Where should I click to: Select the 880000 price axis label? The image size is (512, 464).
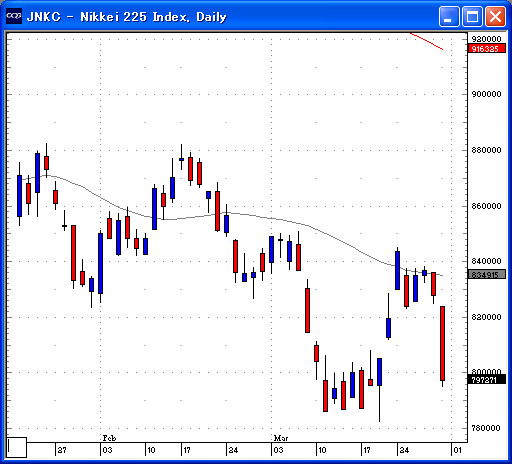(x=486, y=150)
